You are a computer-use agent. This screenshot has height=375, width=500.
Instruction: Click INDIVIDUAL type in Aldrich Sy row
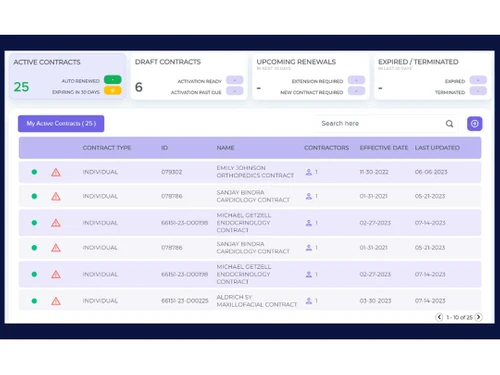pos(100,301)
